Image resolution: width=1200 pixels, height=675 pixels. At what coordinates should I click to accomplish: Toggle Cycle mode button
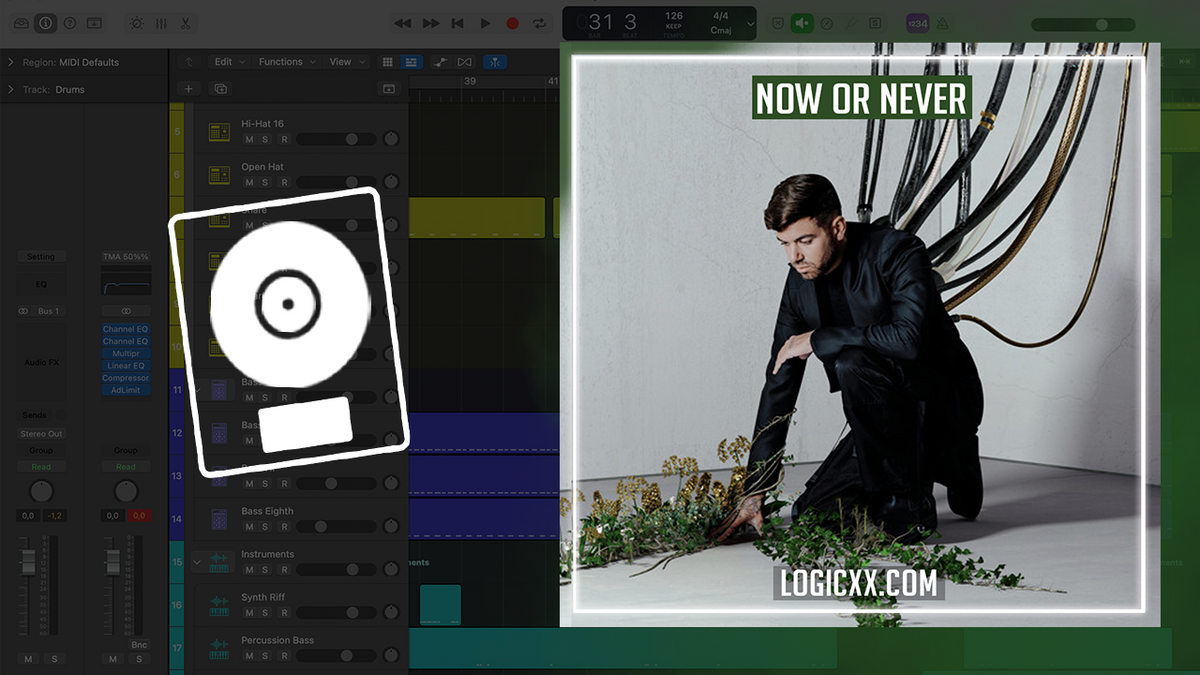coord(540,23)
